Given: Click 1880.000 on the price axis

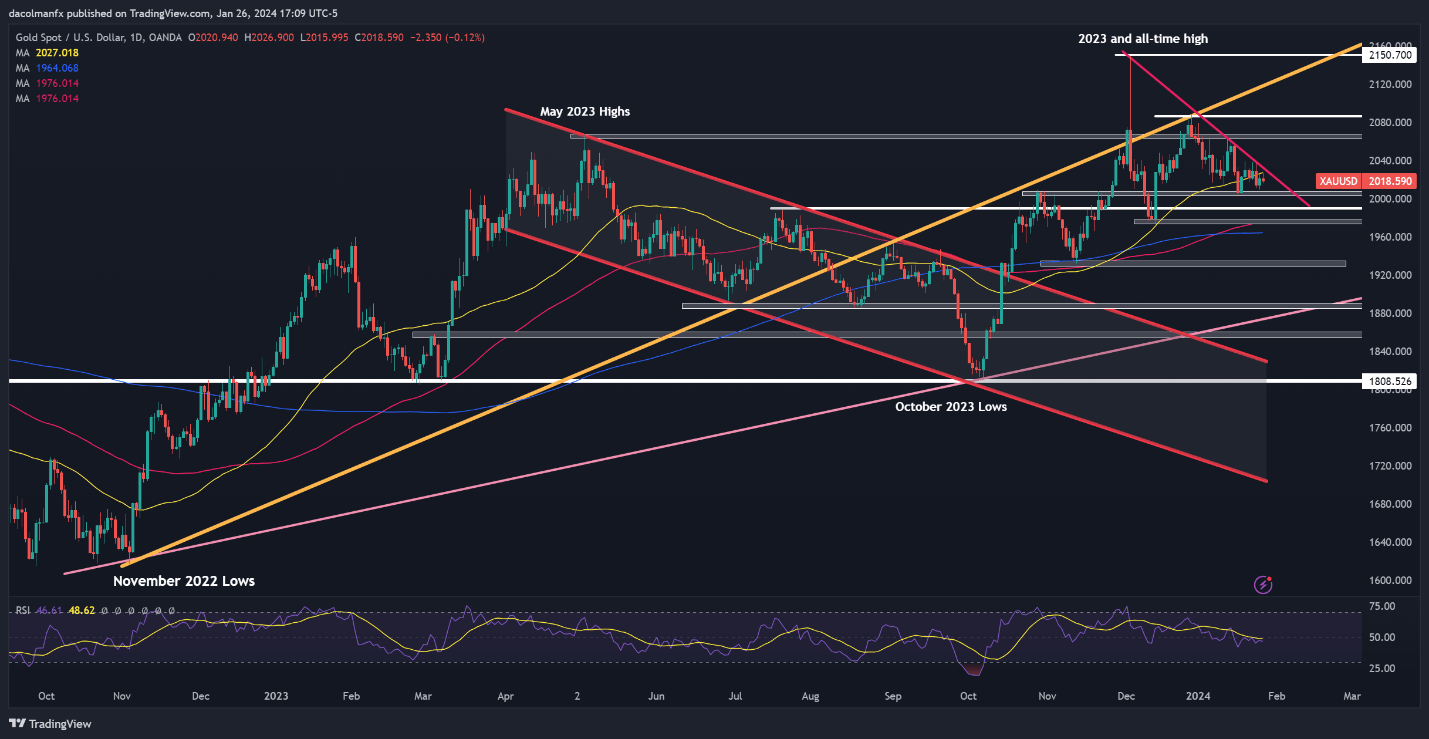Looking at the screenshot, I should [1391, 313].
